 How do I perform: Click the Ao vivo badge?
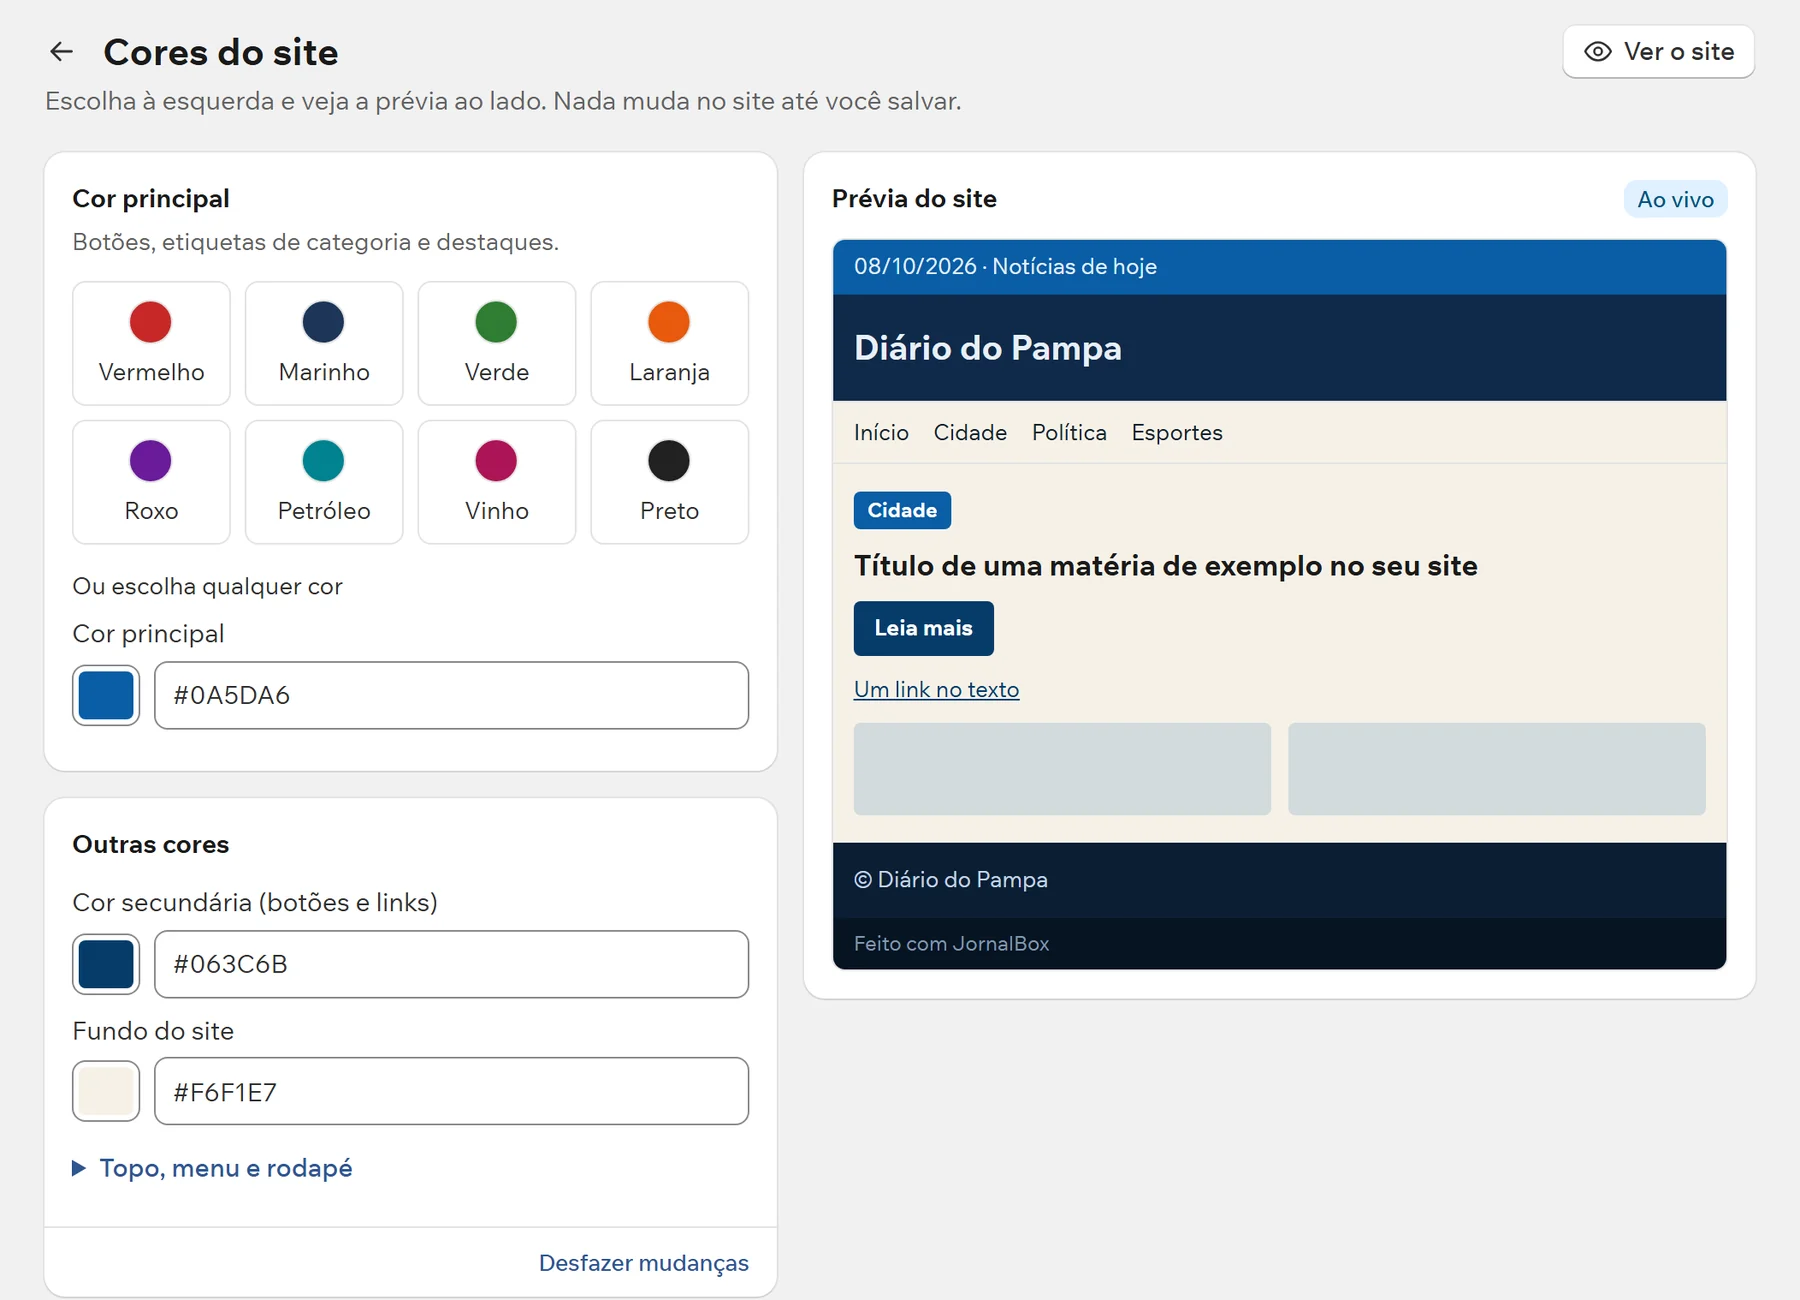(1675, 199)
